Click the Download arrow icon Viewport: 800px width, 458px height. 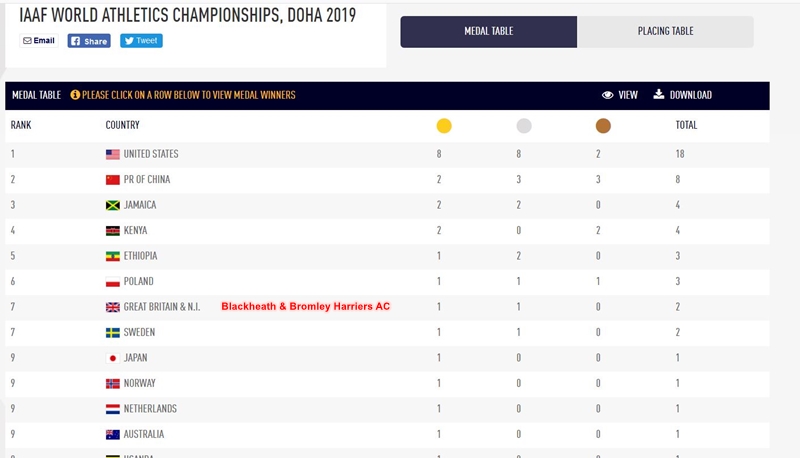coord(659,94)
